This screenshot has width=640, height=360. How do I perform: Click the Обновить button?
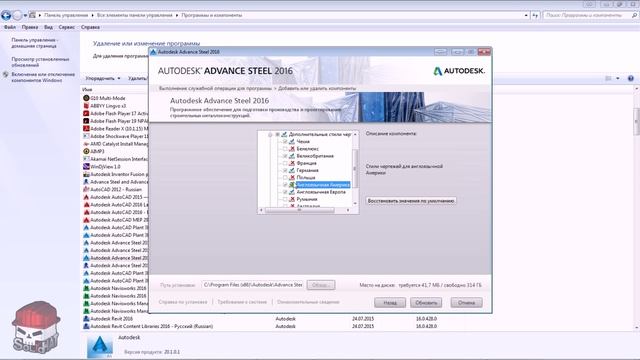(x=426, y=303)
